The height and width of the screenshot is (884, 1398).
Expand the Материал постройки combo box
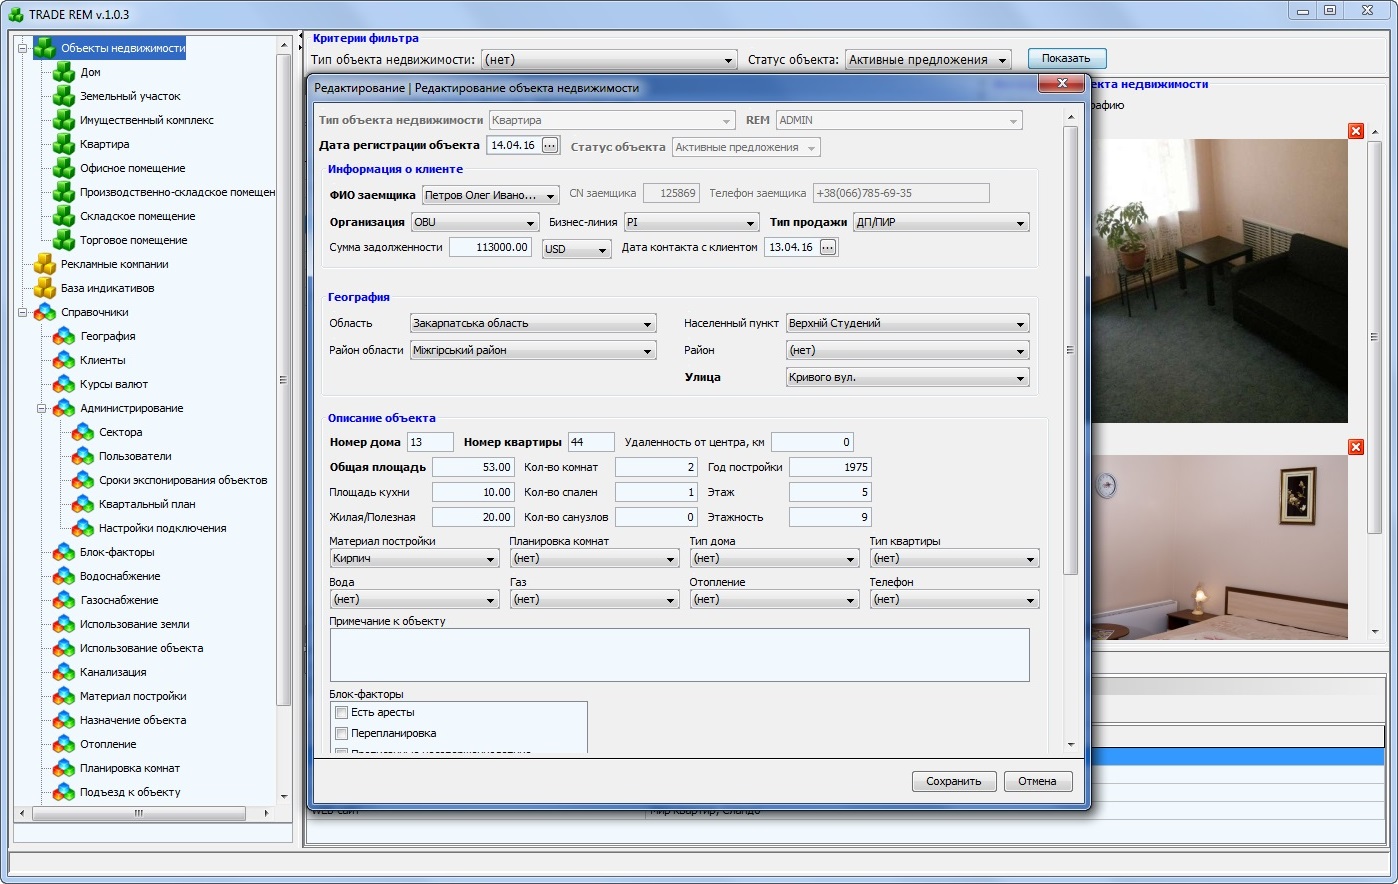click(x=491, y=560)
